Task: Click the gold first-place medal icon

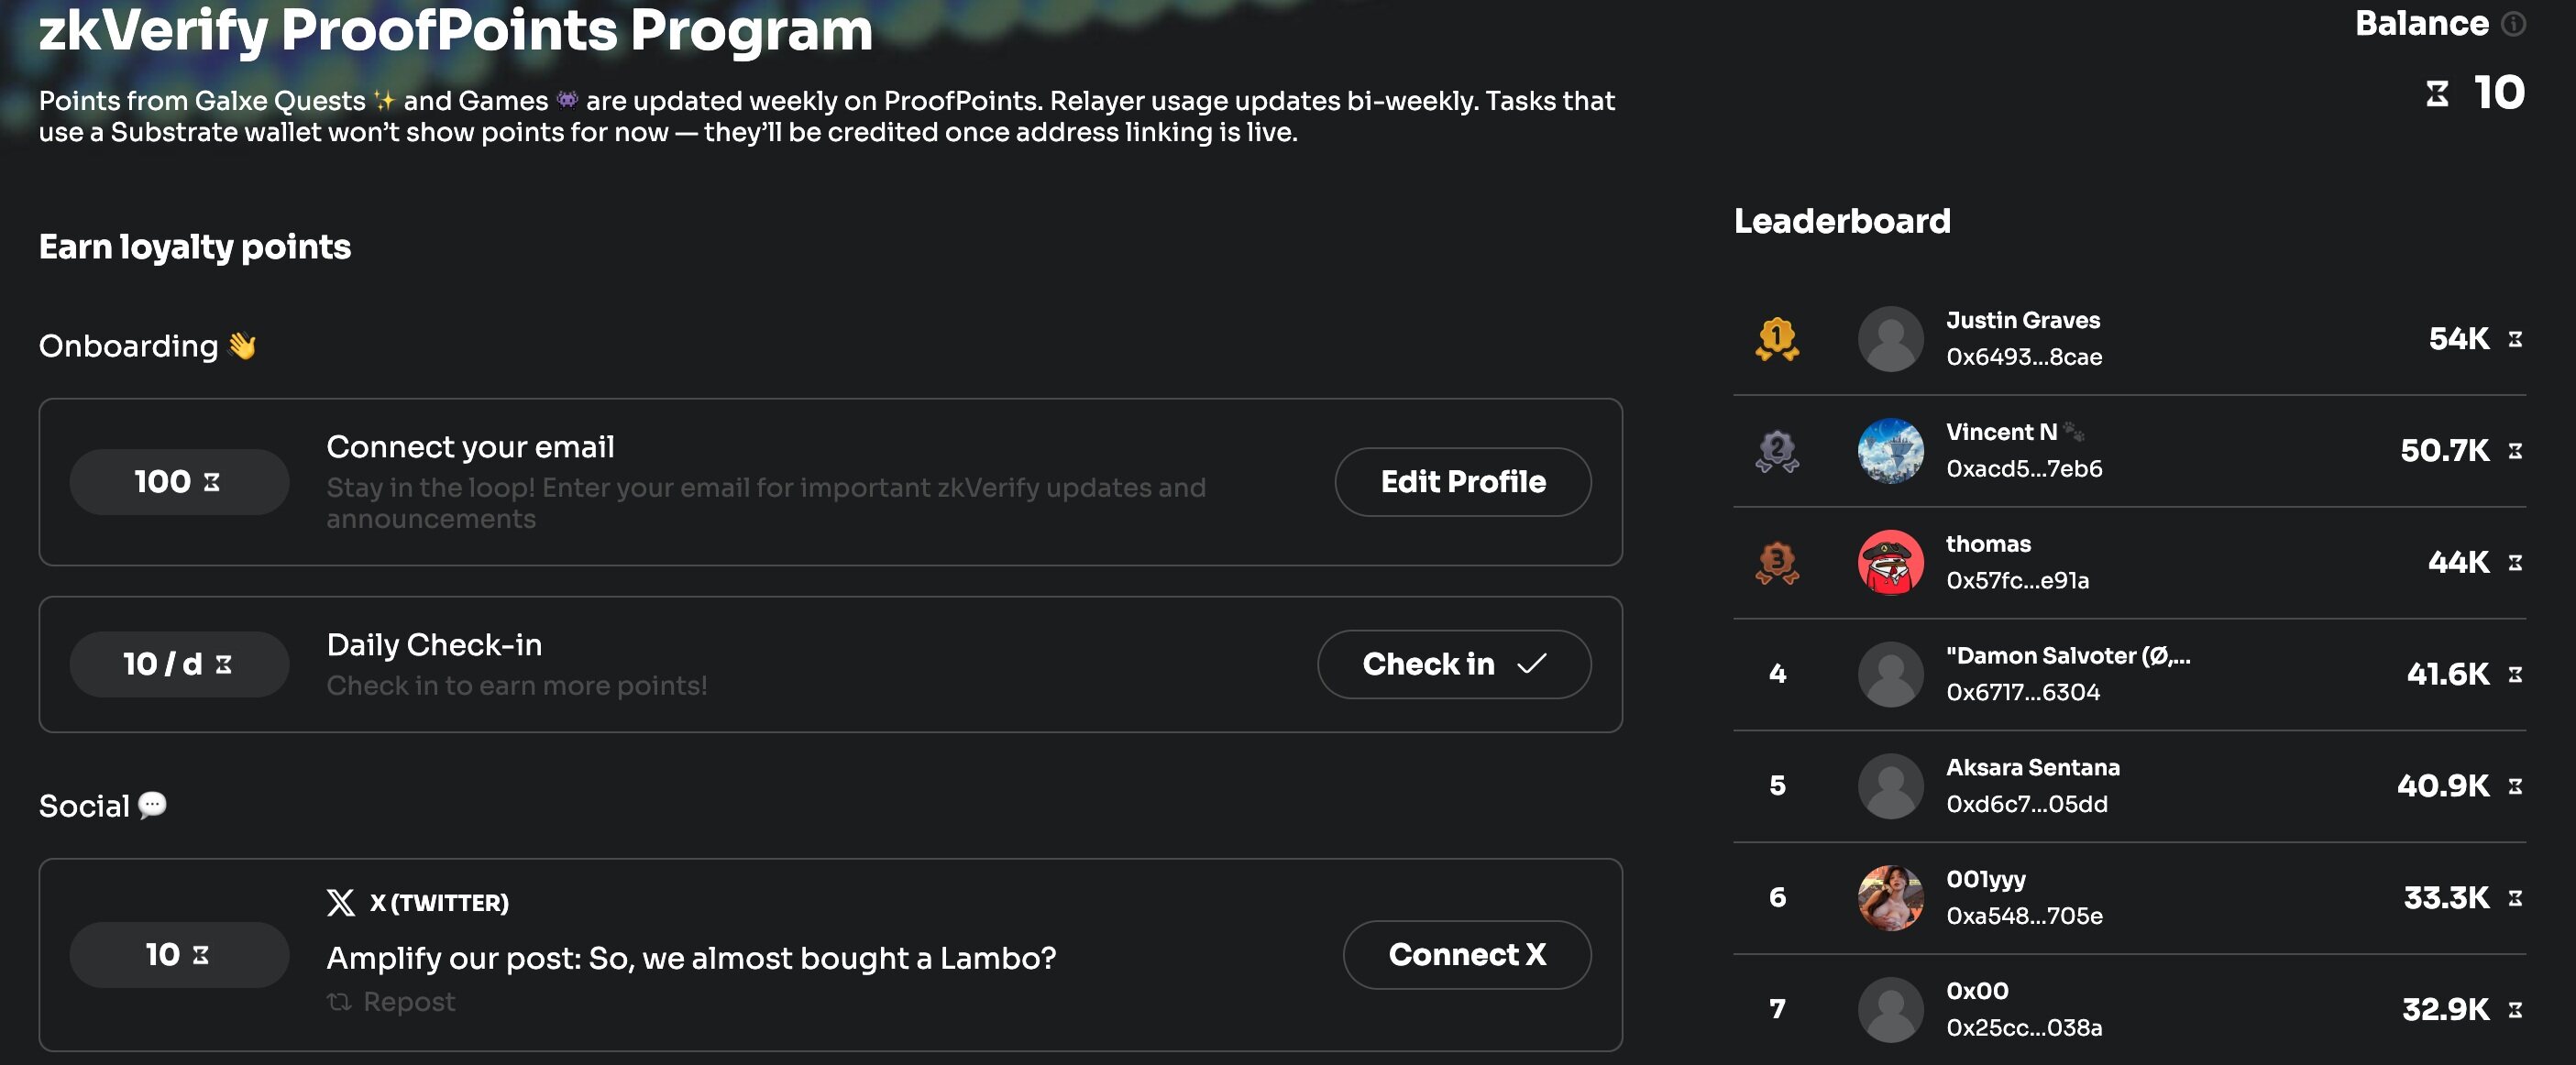Action: coord(1777,339)
